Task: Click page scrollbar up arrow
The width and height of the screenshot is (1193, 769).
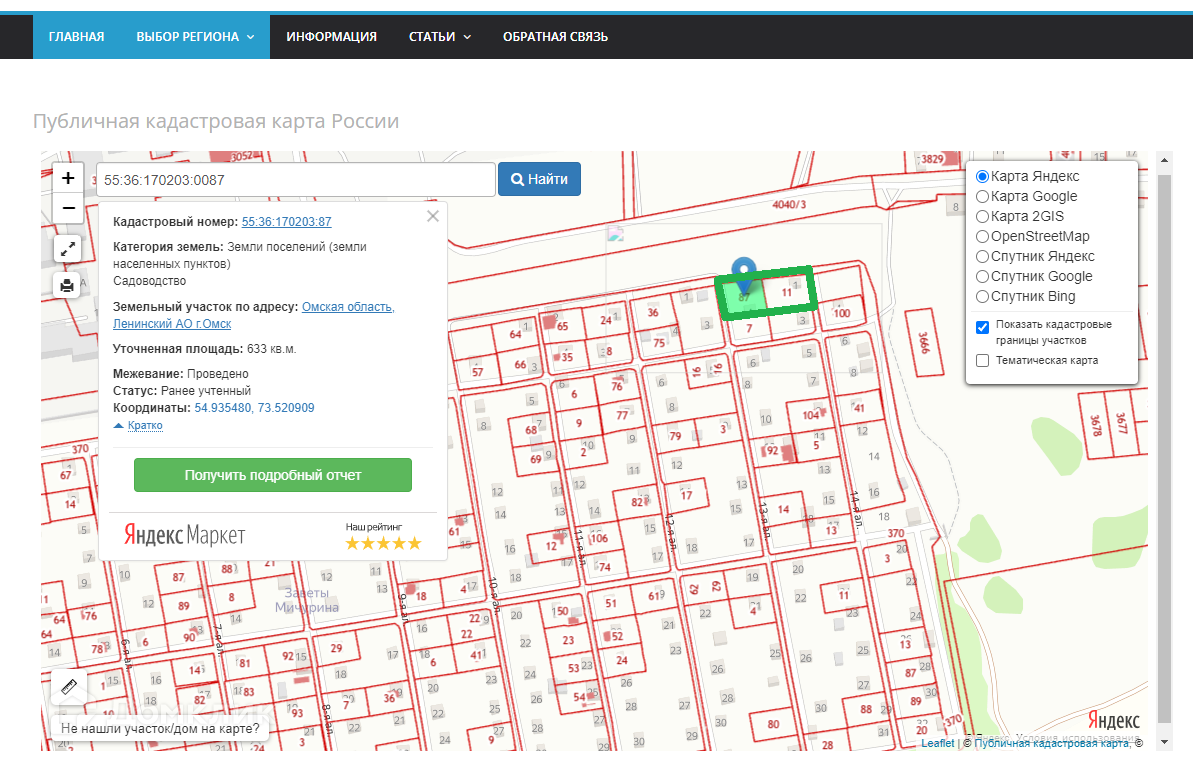Action: [1163, 160]
